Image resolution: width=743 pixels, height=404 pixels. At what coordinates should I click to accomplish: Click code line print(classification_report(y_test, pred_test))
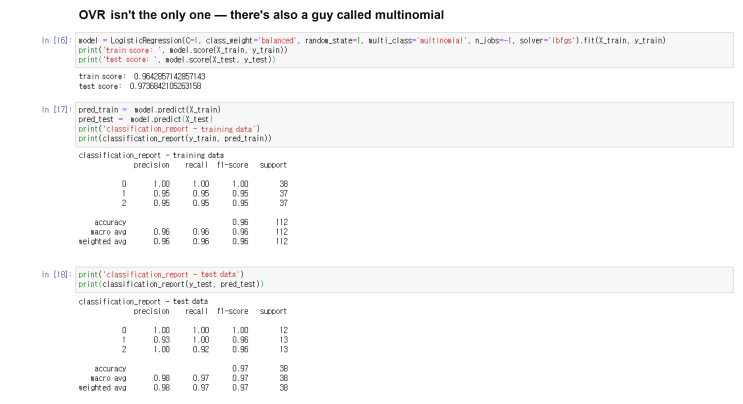[171, 284]
